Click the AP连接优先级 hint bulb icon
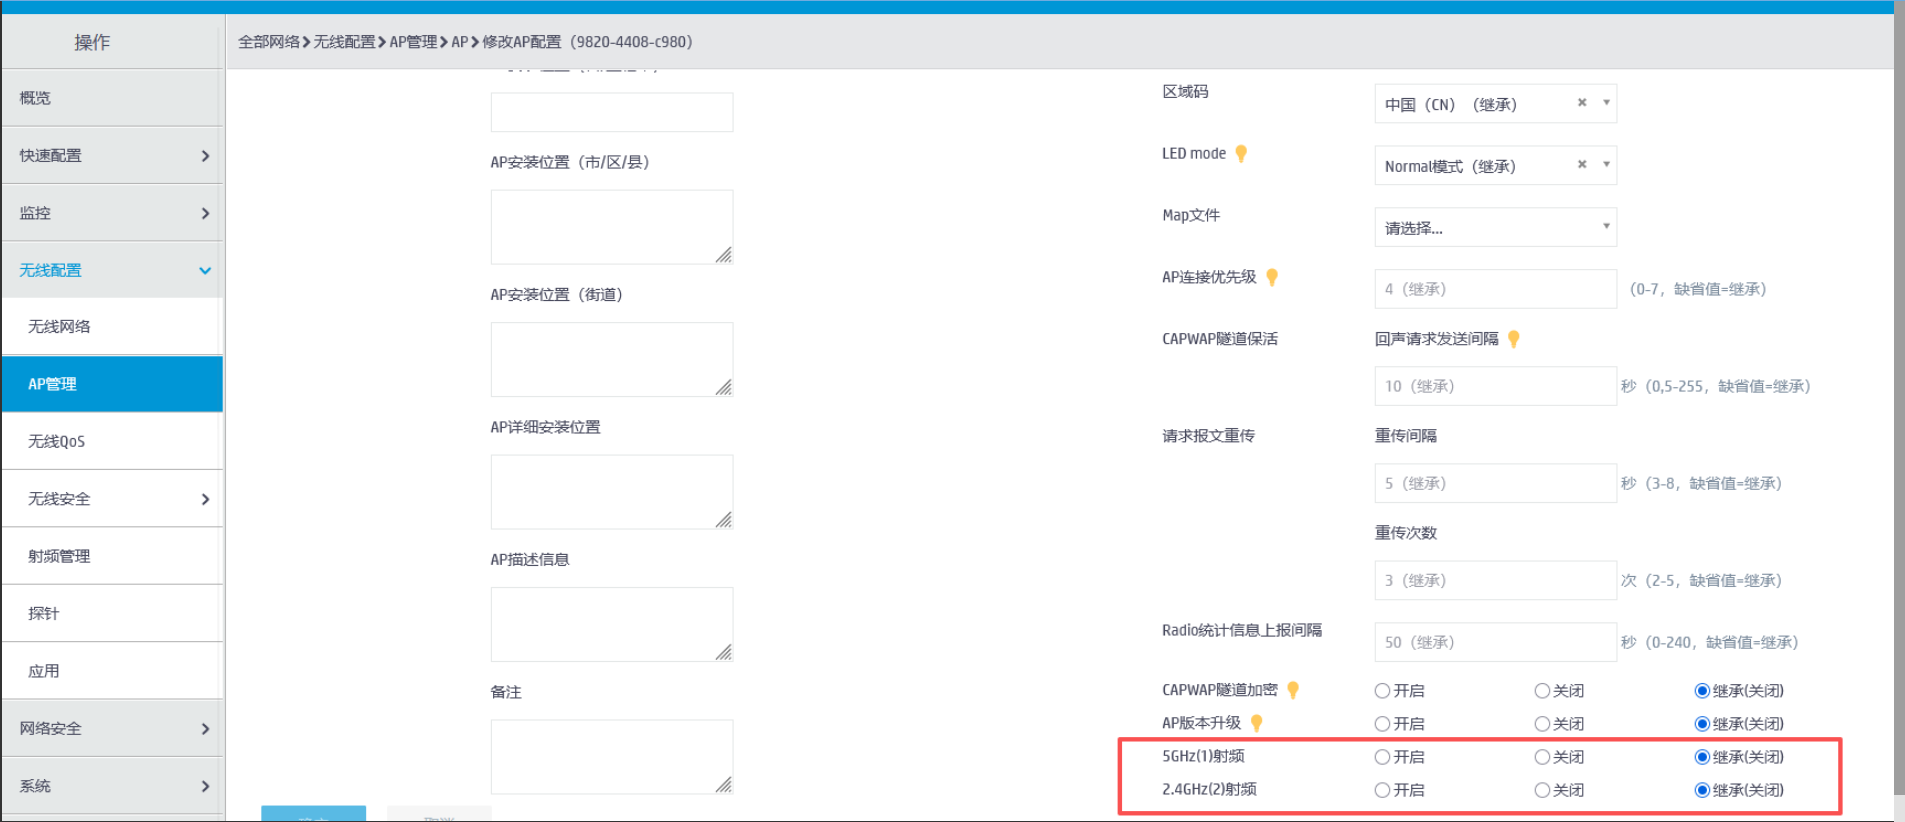This screenshot has height=822, width=1905. [x=1272, y=277]
